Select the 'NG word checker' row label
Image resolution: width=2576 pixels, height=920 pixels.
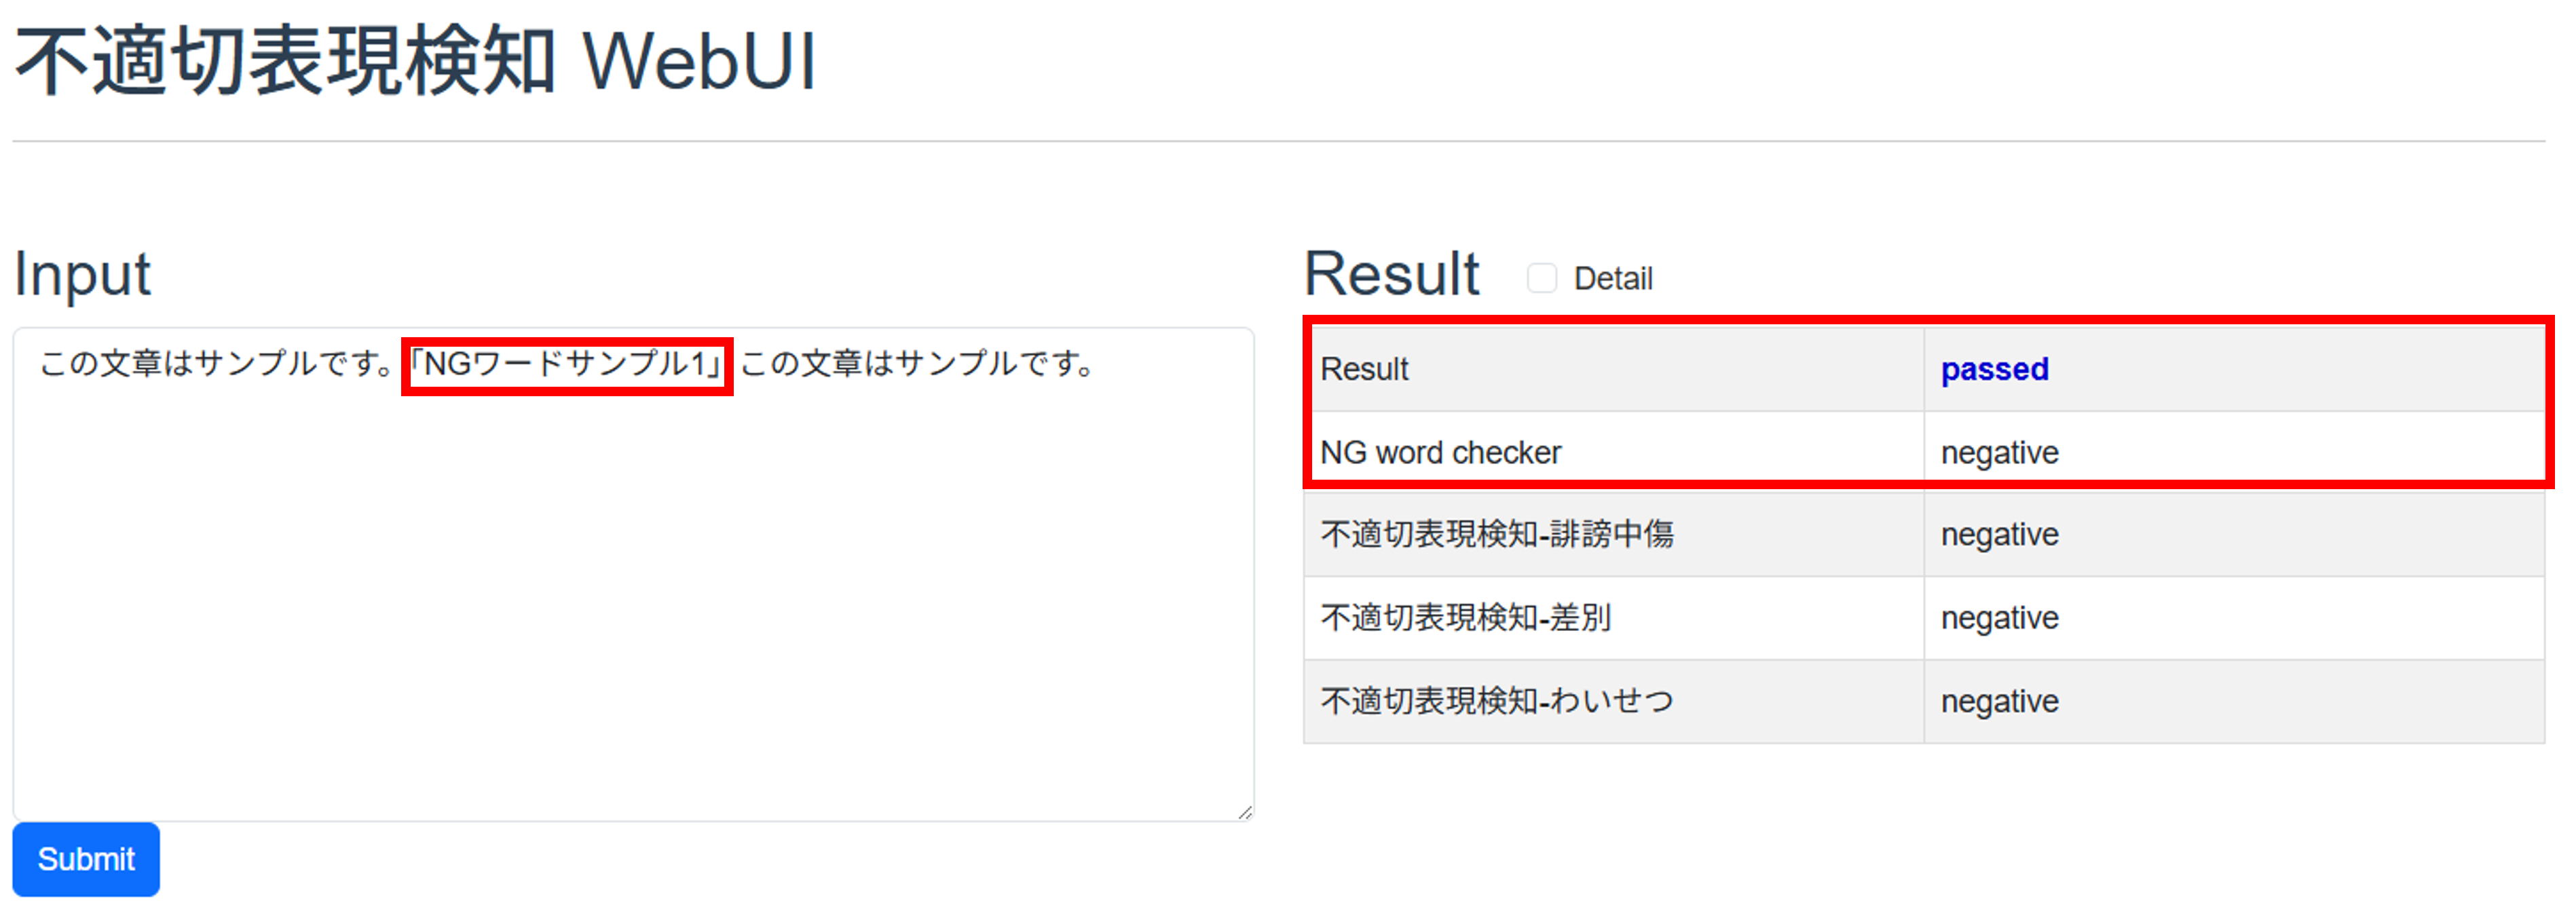1440,453
